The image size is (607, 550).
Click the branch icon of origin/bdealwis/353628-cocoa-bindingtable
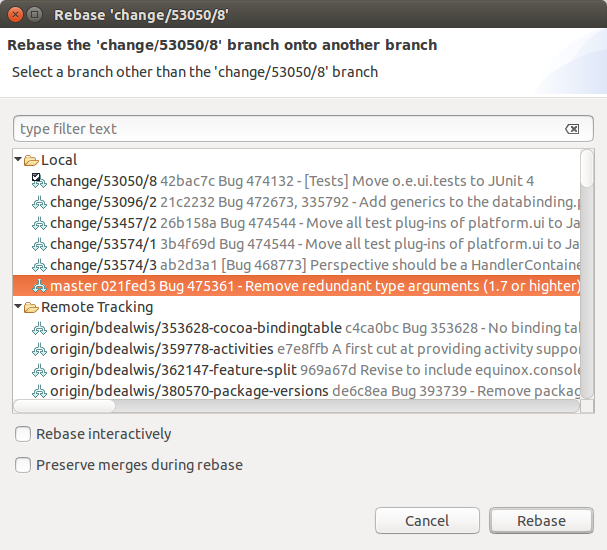pos(39,328)
